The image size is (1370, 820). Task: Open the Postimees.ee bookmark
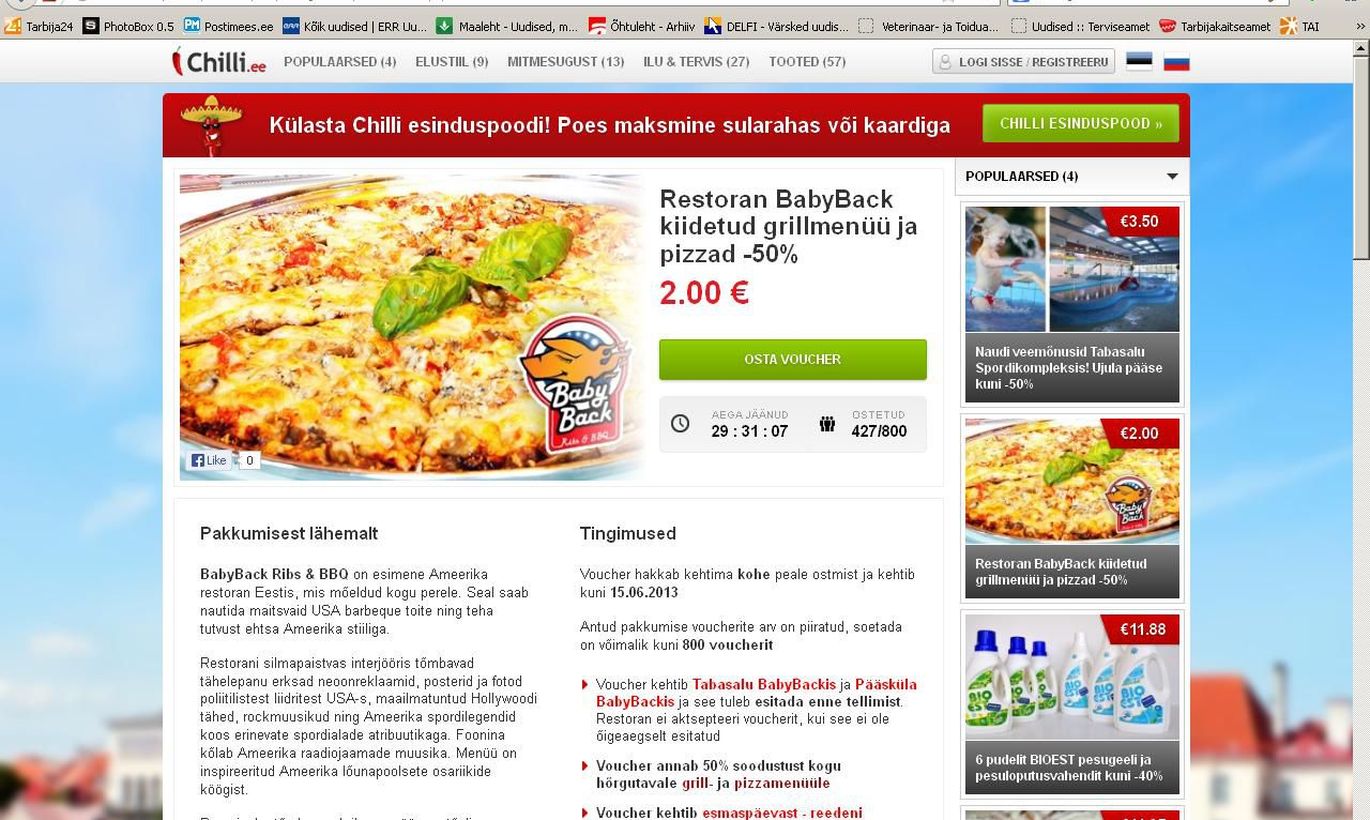228,26
